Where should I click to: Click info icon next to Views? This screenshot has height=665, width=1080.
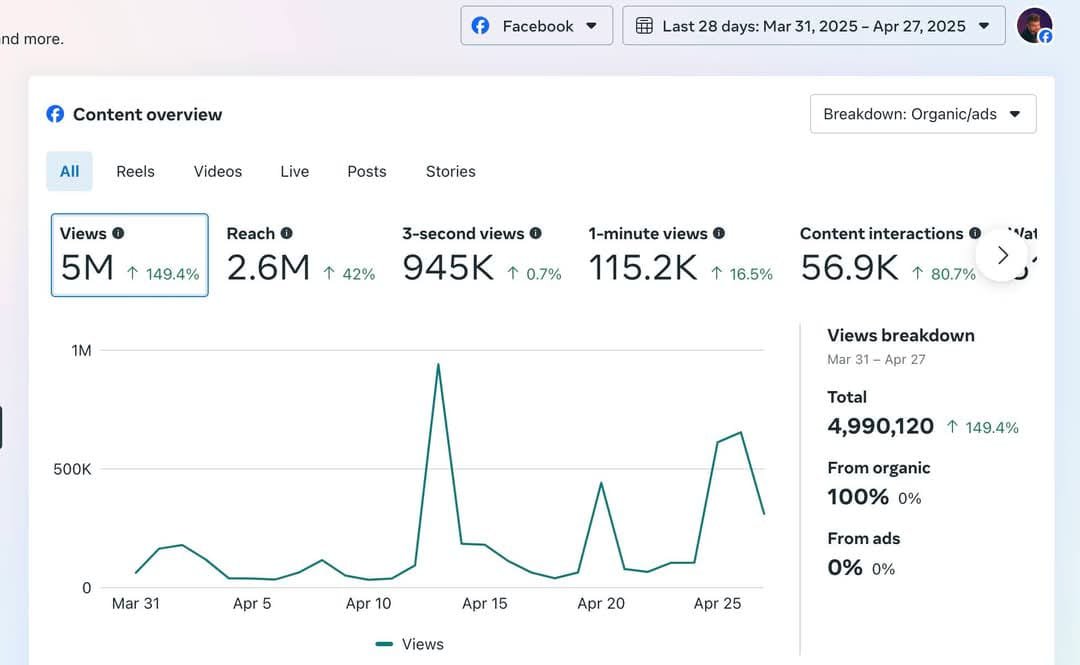(118, 233)
